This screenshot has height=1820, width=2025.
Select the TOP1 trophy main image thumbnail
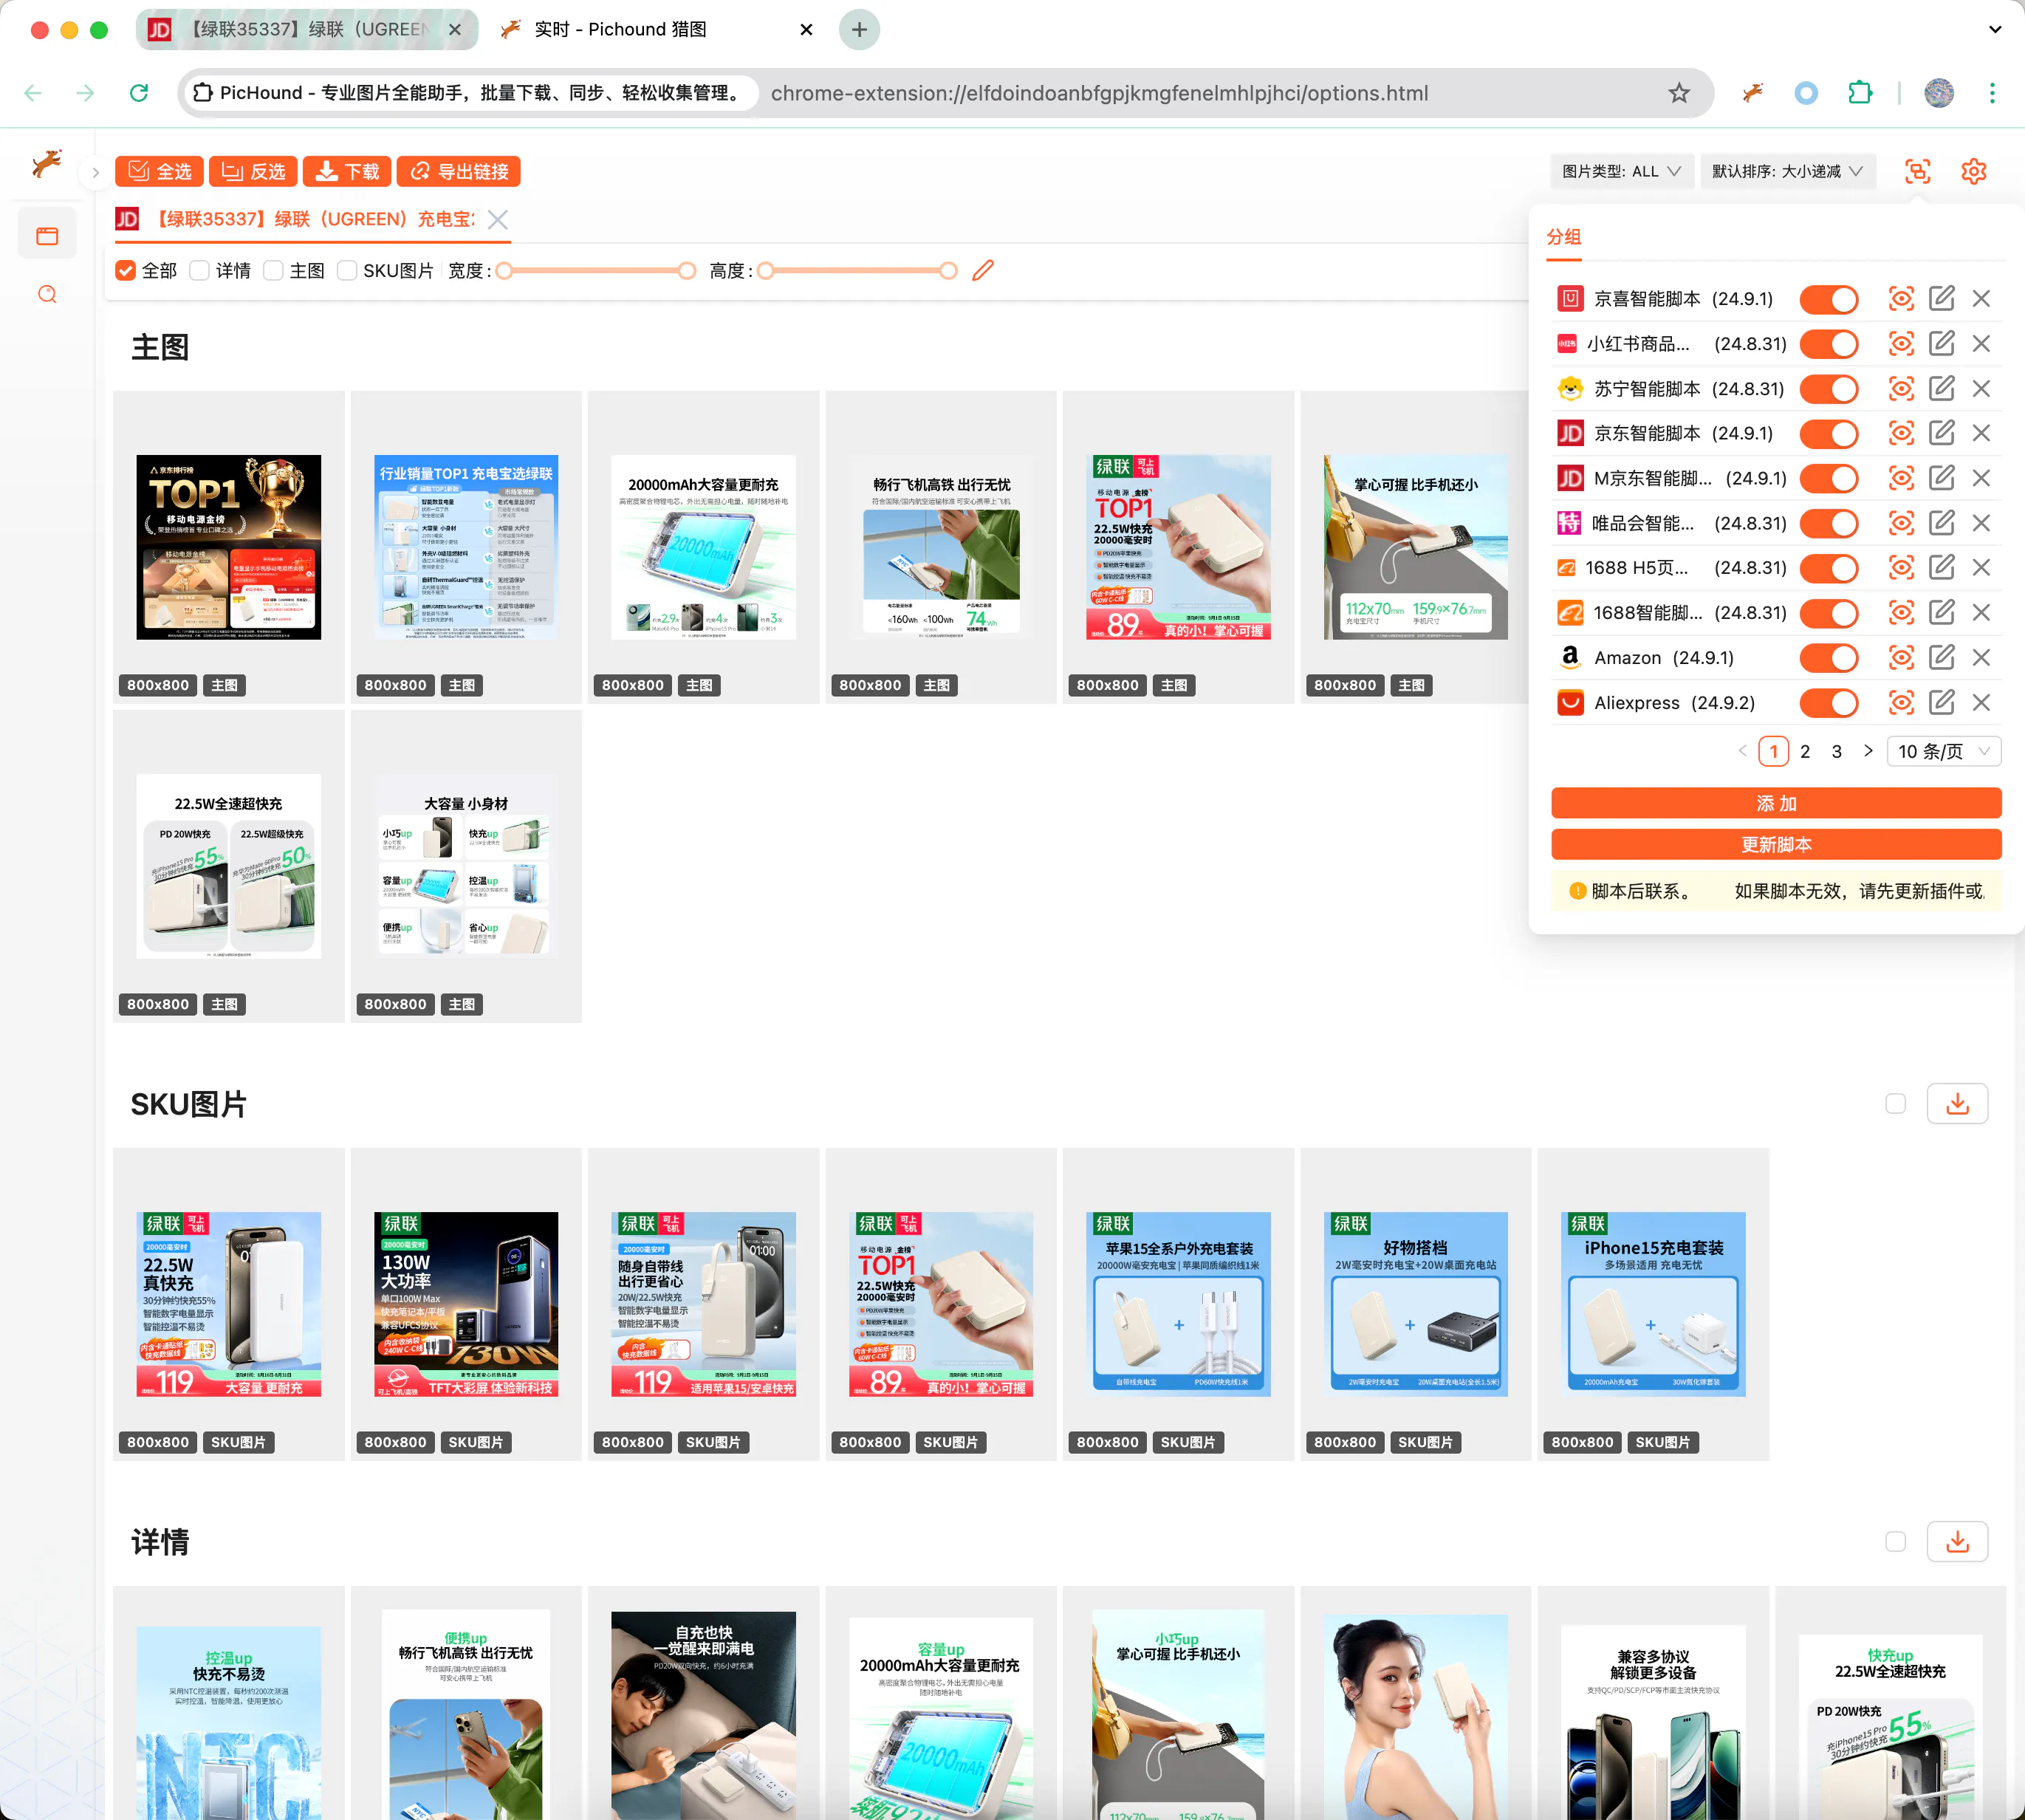point(228,546)
